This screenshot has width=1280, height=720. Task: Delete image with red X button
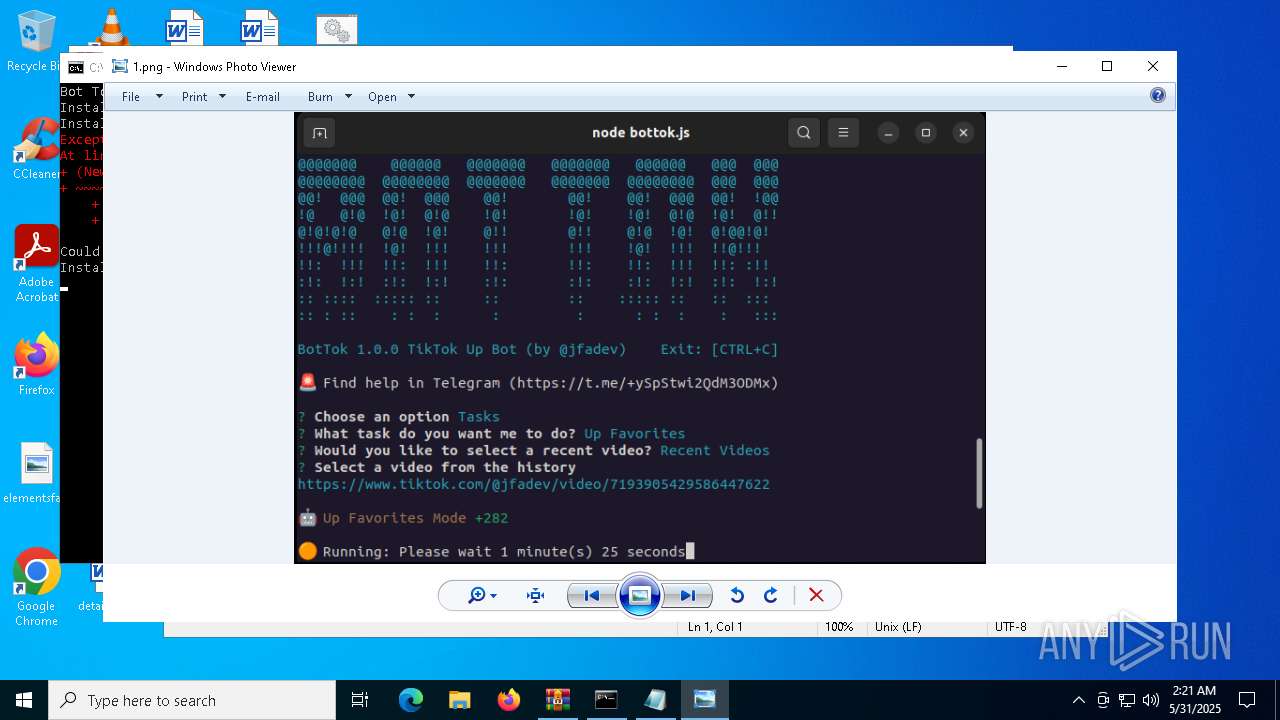tap(816, 595)
